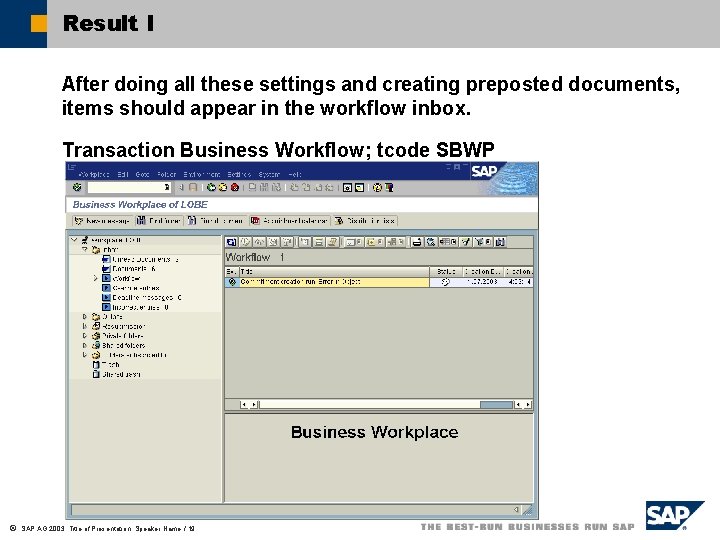Expand the Workflow node under Inbox
The image size is (720, 540).
point(96,278)
